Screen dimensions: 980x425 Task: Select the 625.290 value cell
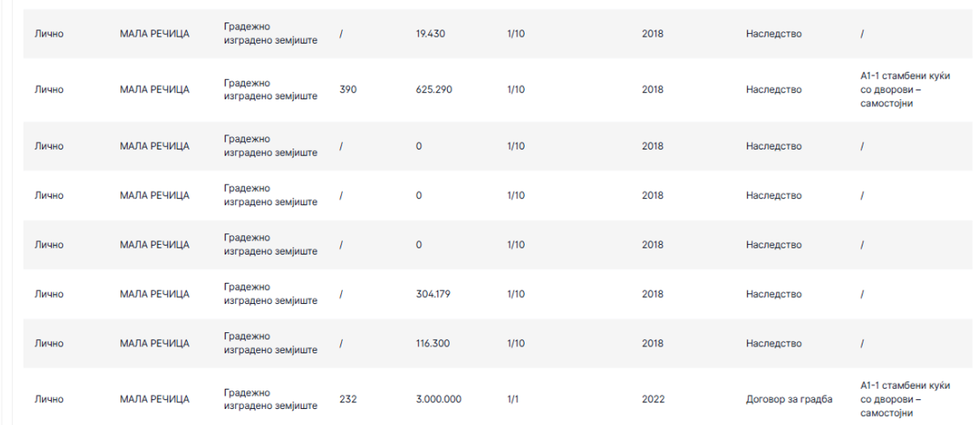(x=434, y=90)
